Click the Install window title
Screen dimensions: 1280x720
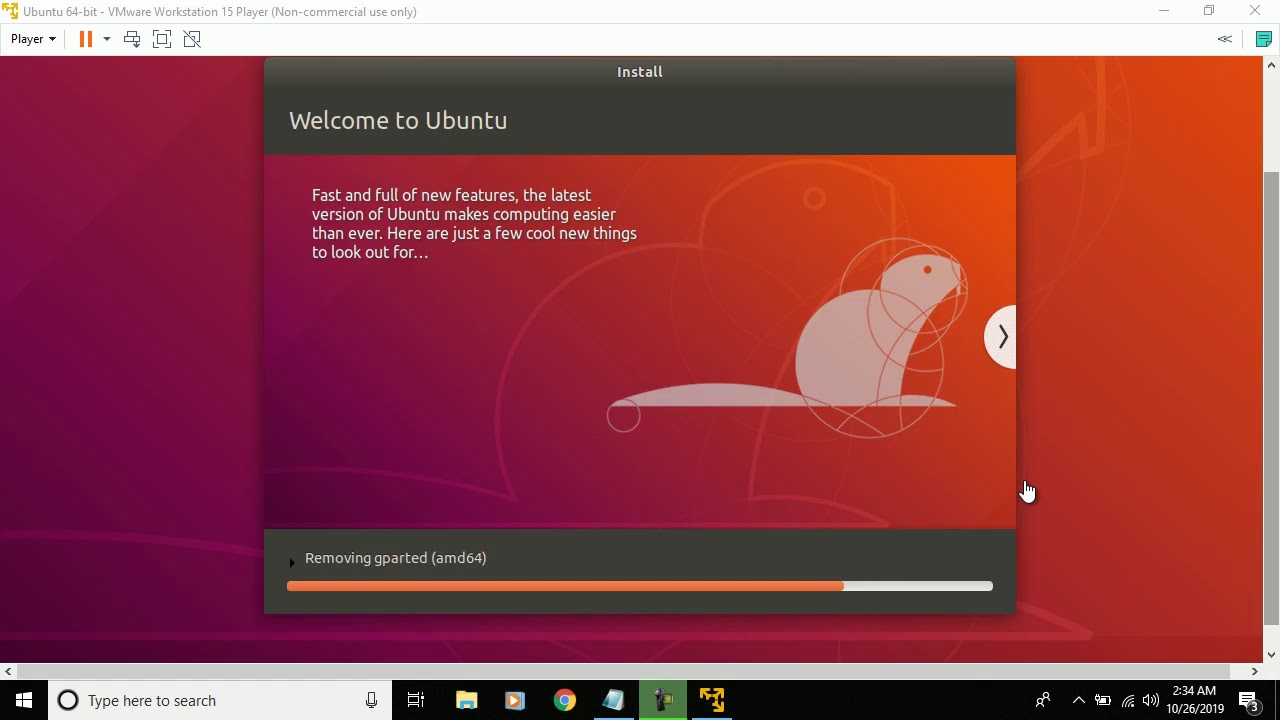[640, 72]
